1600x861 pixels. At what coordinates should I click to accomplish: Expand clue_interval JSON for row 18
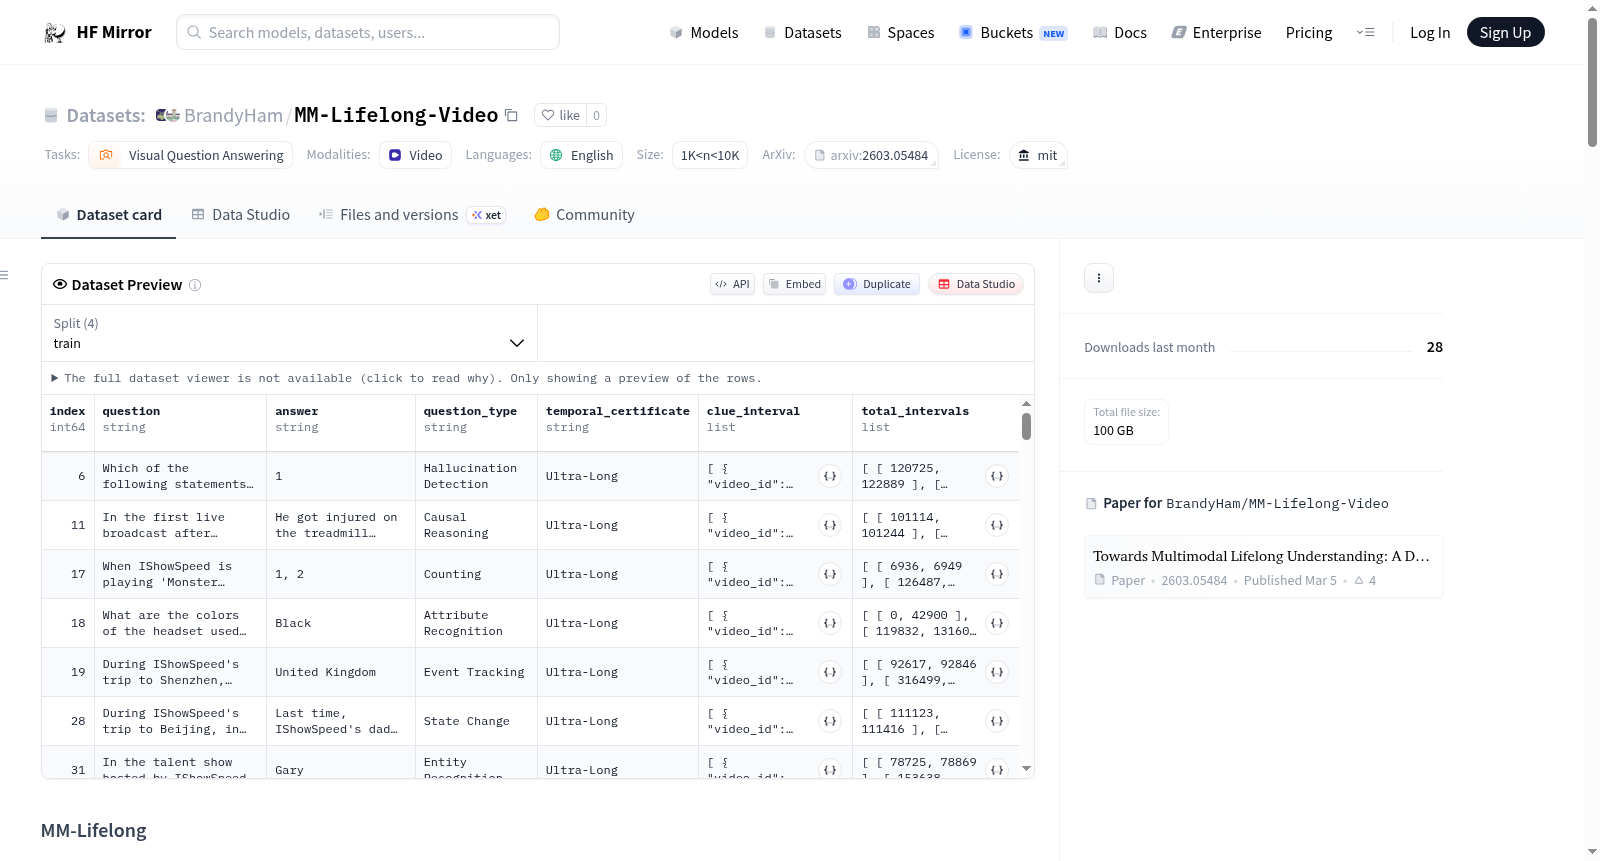[830, 623]
